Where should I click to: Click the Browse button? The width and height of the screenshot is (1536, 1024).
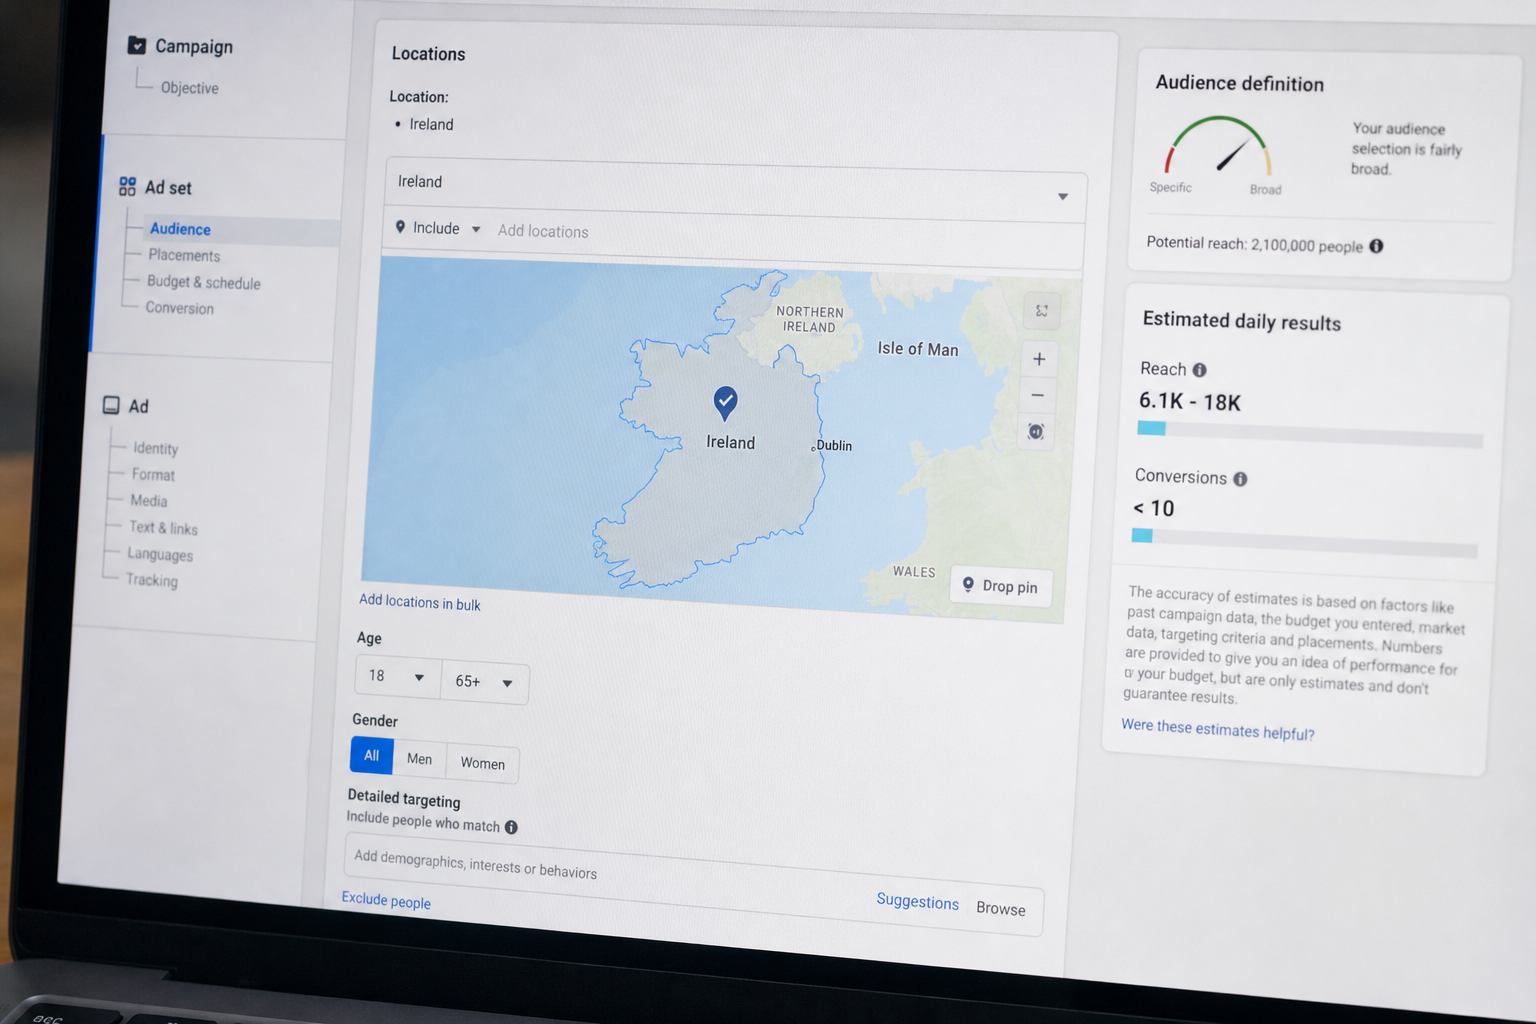click(1001, 908)
